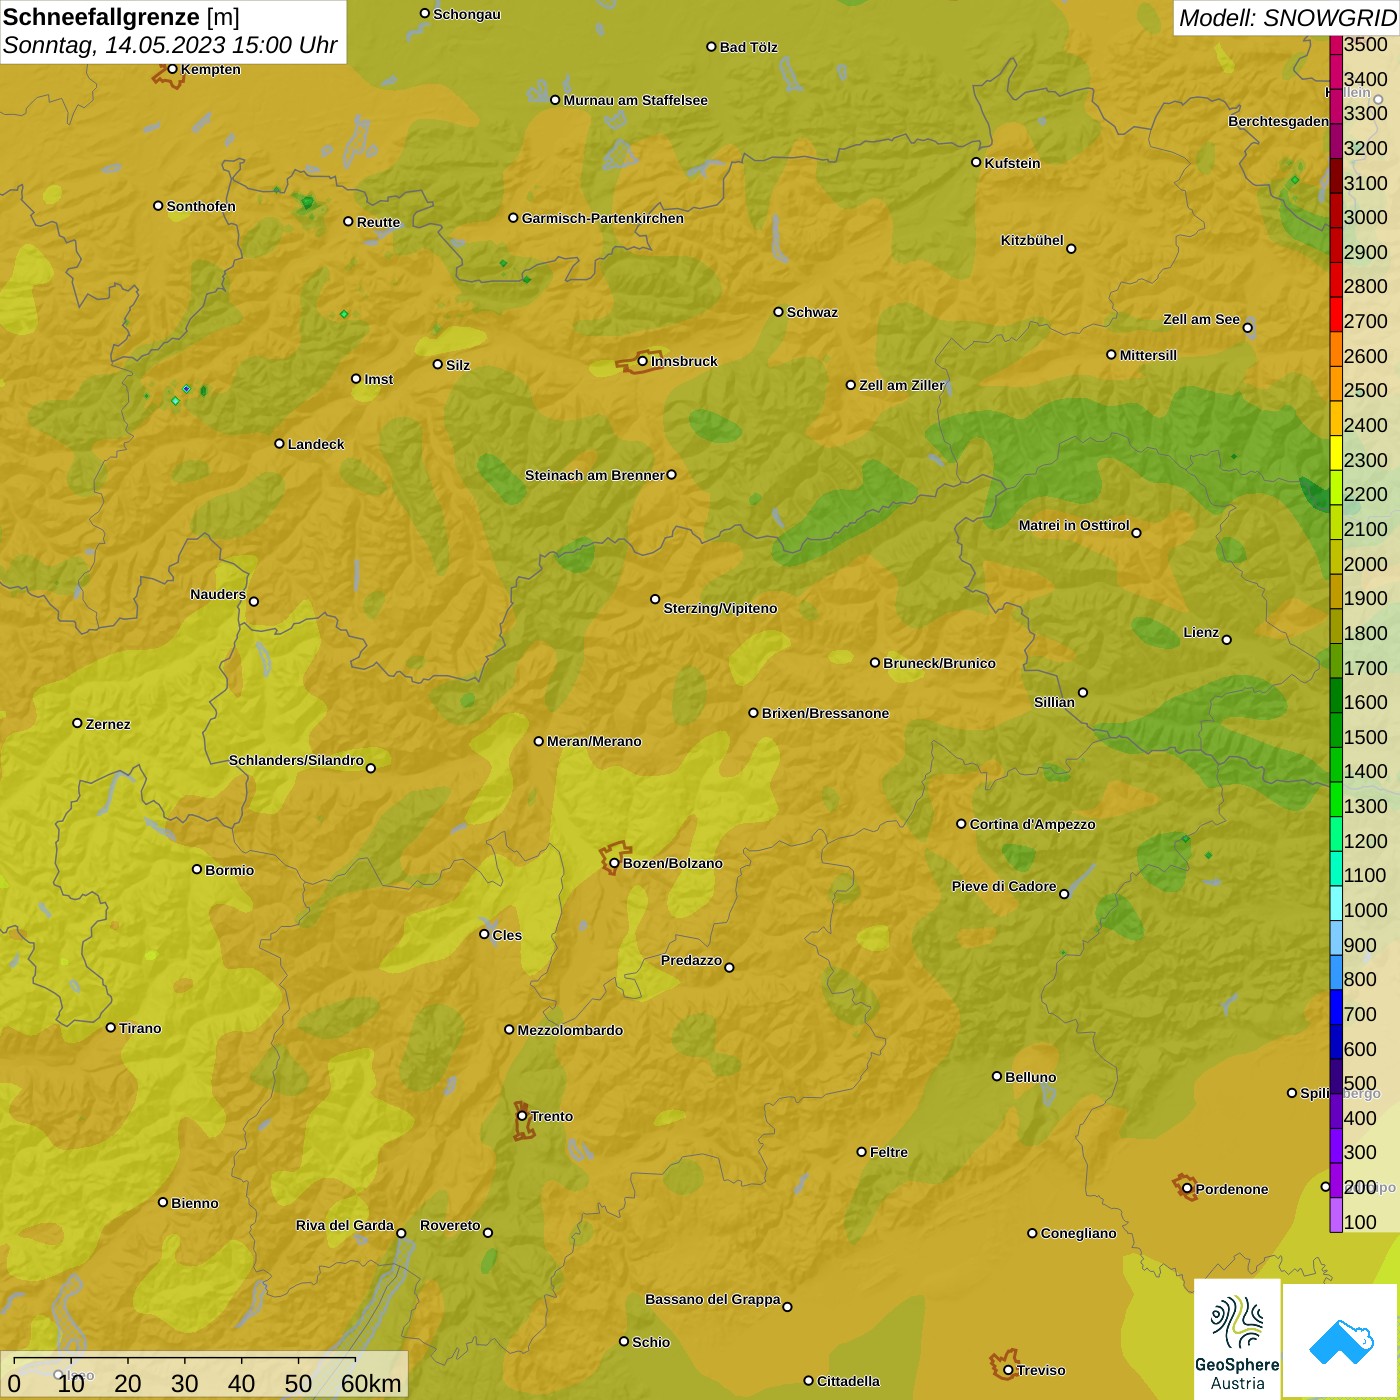Select the Sonthofen location dot
Screen dimensions: 1400x1400
(x=158, y=205)
